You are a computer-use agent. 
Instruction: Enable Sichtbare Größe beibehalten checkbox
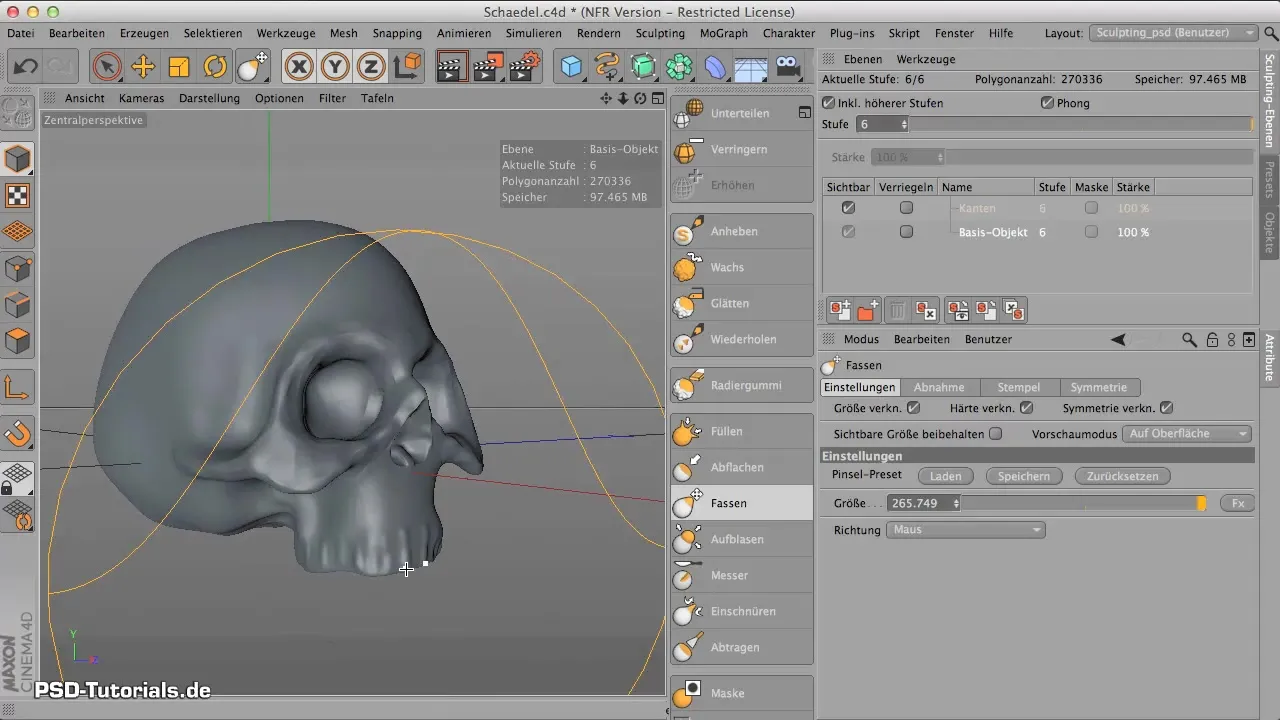coord(995,434)
